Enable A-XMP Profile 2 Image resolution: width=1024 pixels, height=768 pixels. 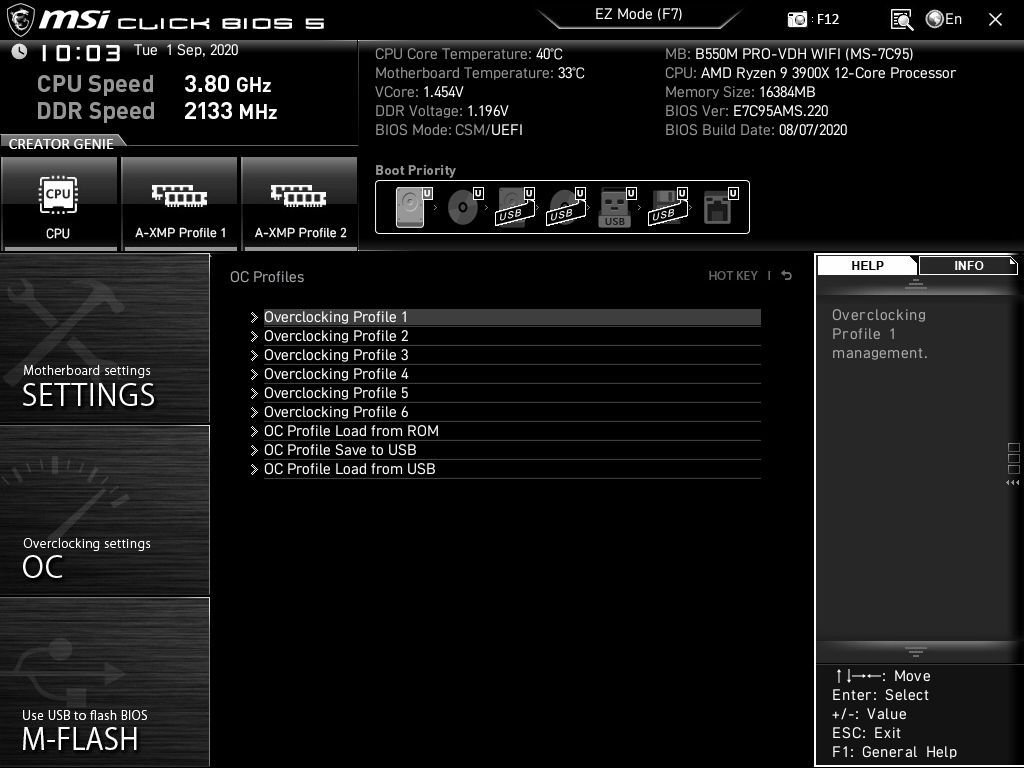tap(300, 204)
